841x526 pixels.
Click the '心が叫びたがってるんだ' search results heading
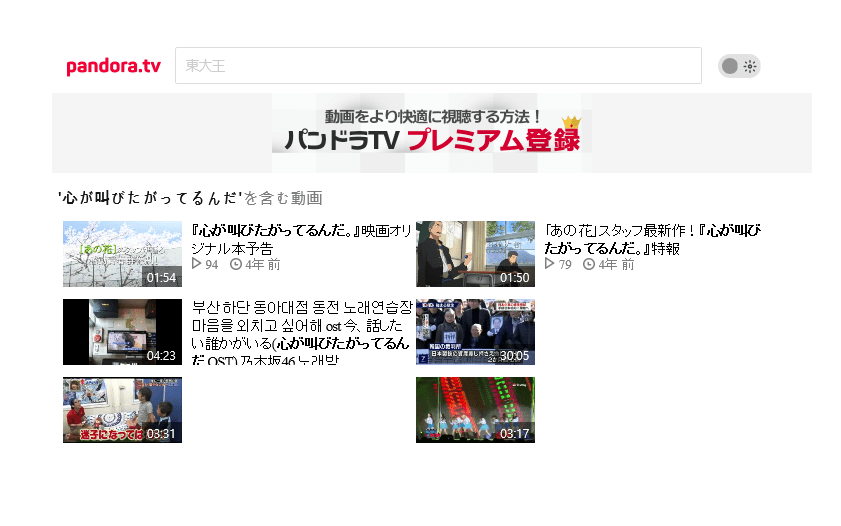[x=190, y=198]
